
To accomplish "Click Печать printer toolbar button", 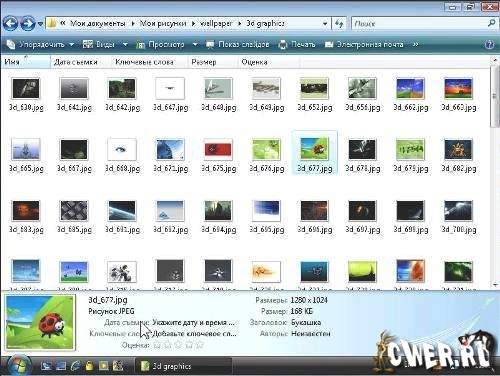I will (297, 44).
